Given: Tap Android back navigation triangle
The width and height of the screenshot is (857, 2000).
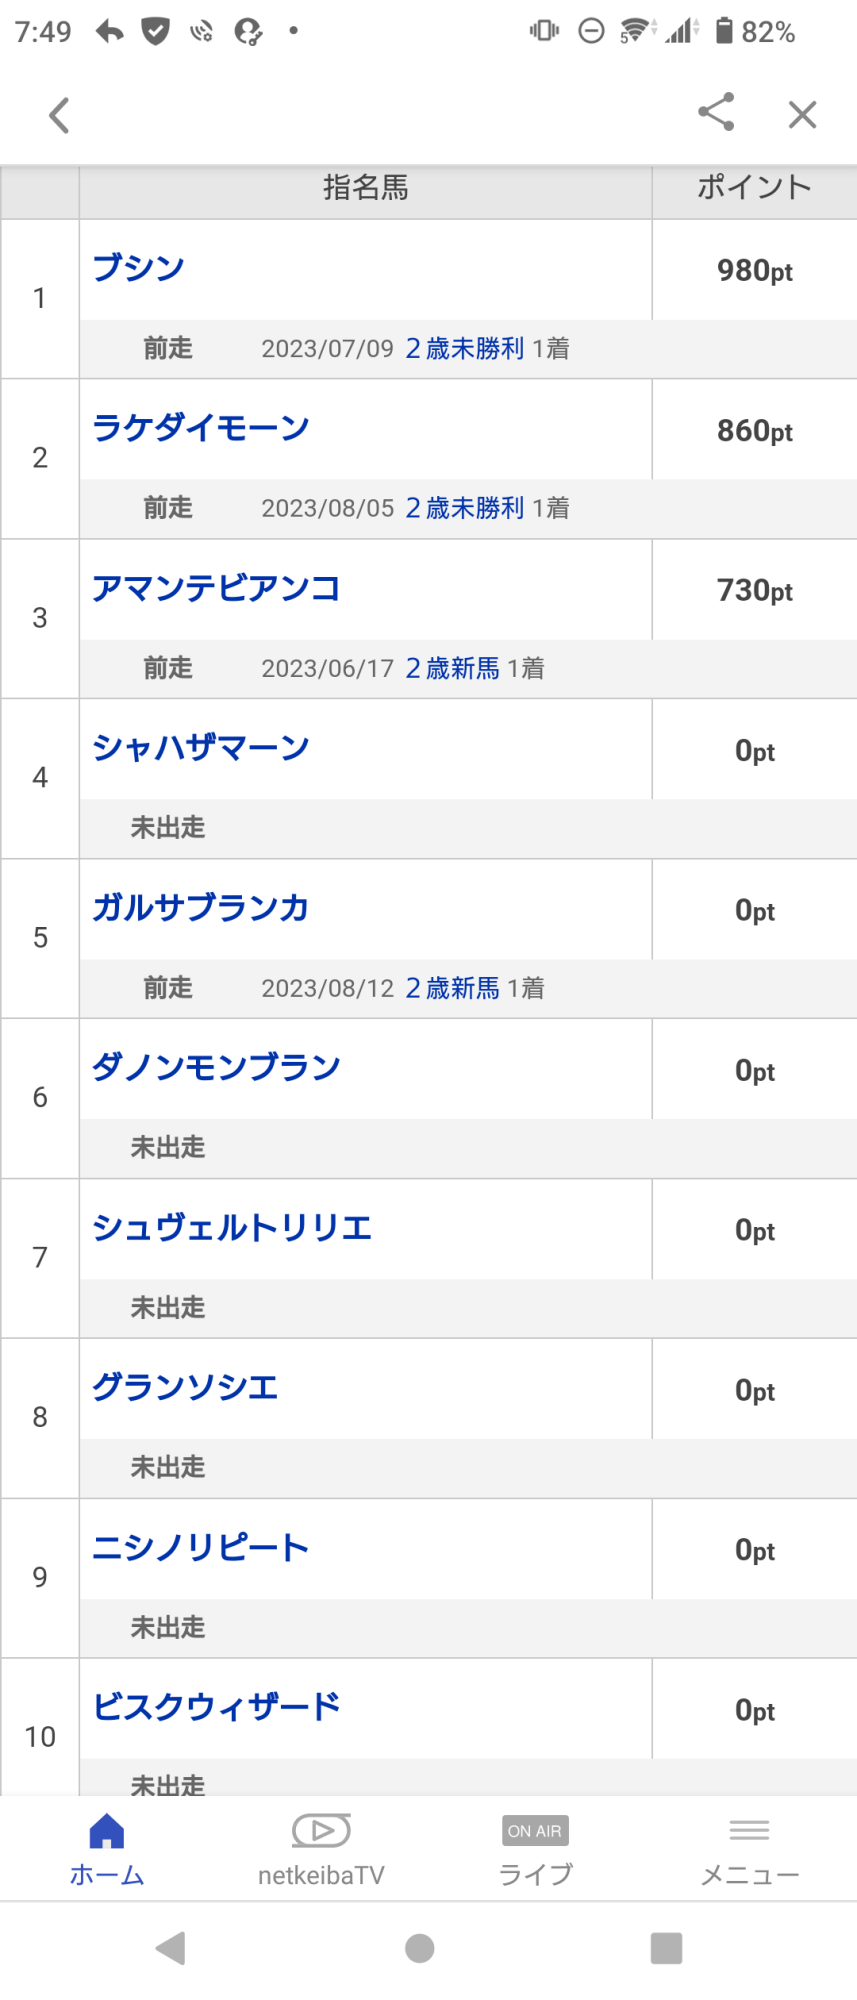Looking at the screenshot, I should [x=171, y=1948].
